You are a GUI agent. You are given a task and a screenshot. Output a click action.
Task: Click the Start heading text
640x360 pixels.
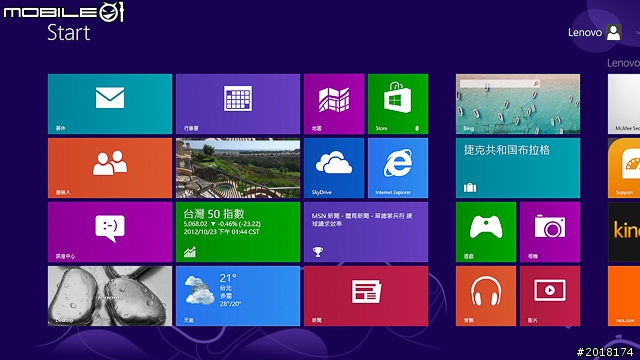click(x=69, y=33)
